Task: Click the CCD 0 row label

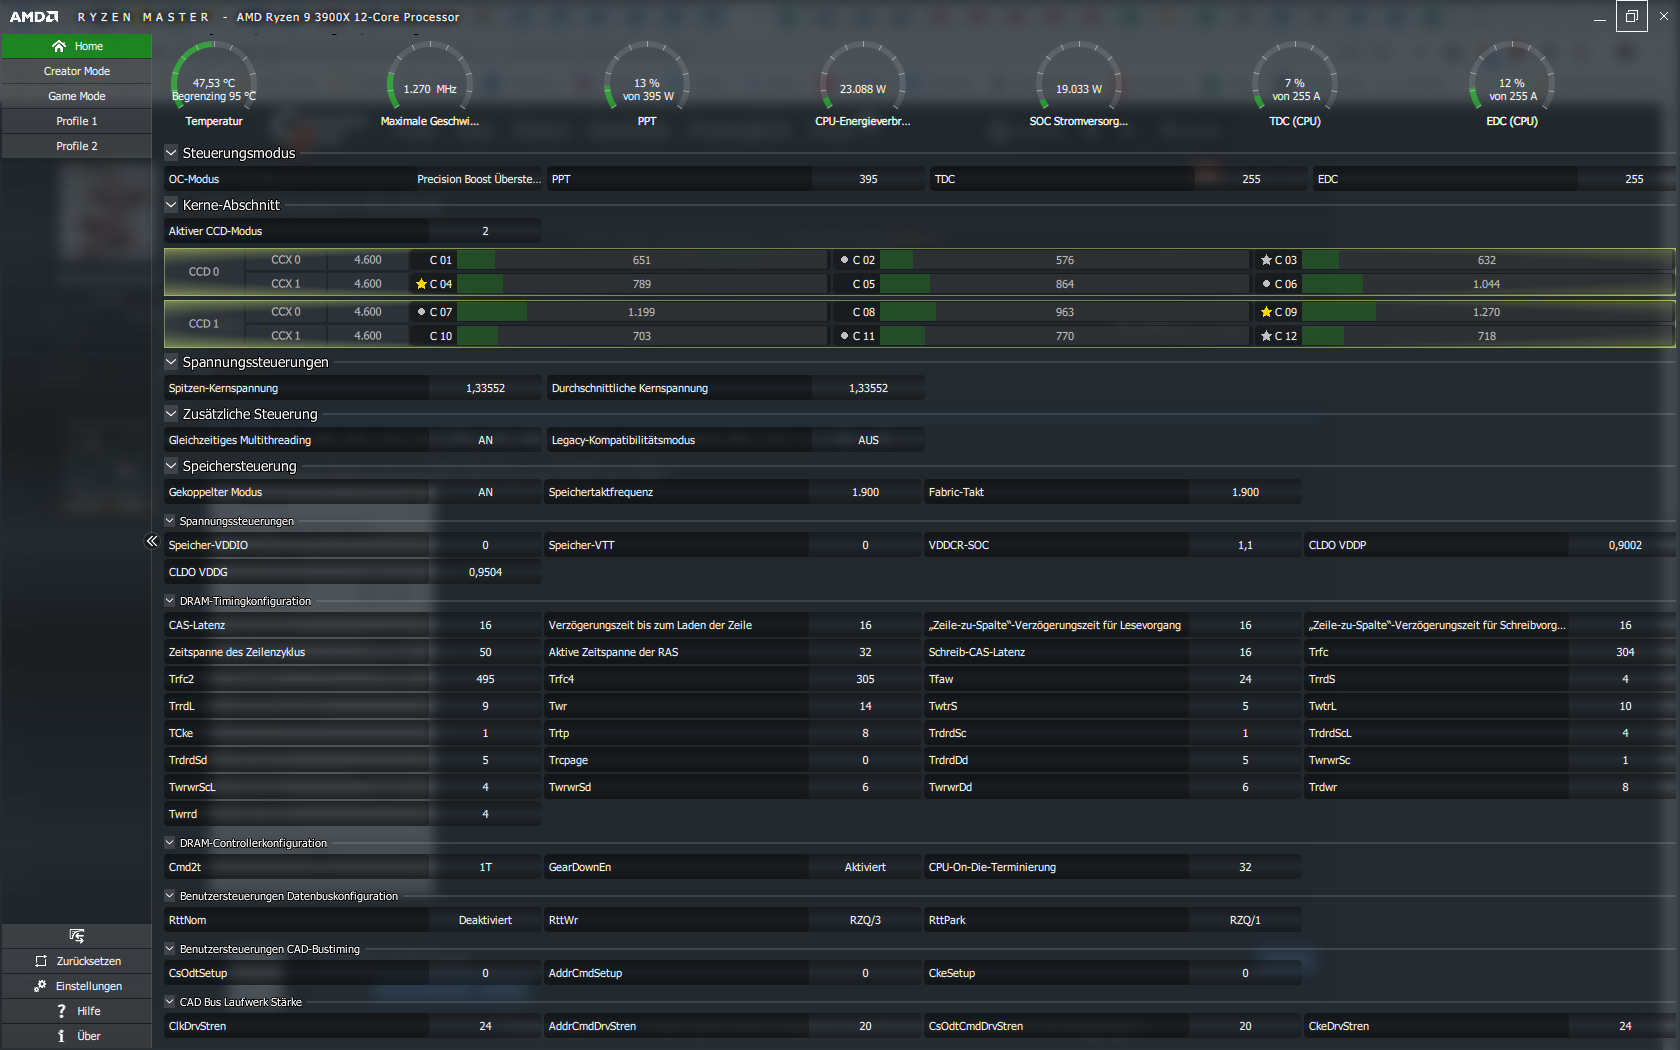Action: (x=204, y=272)
